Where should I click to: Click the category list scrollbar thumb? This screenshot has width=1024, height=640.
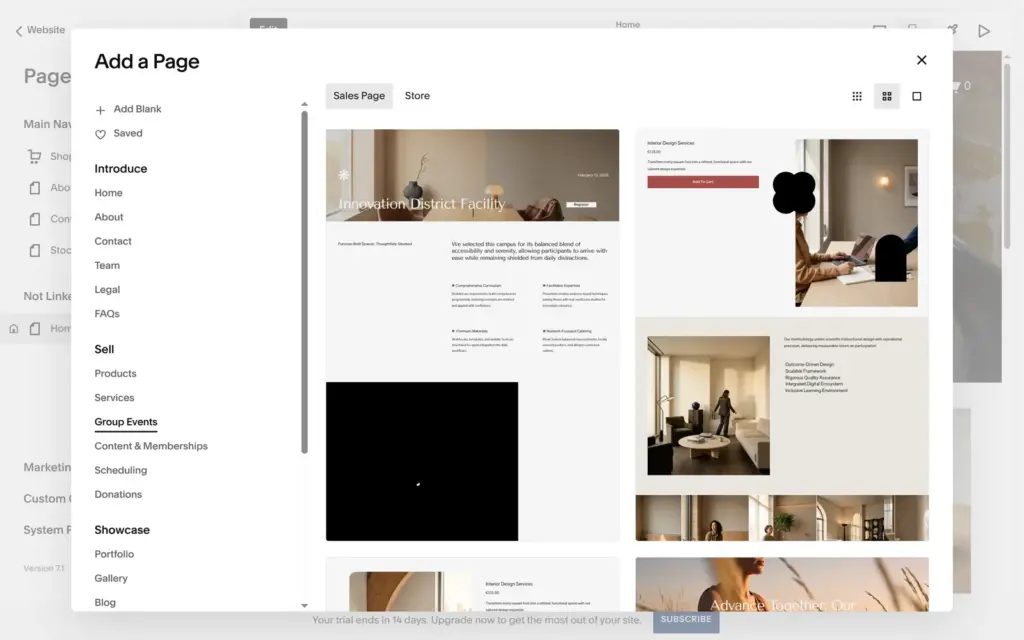[304, 282]
